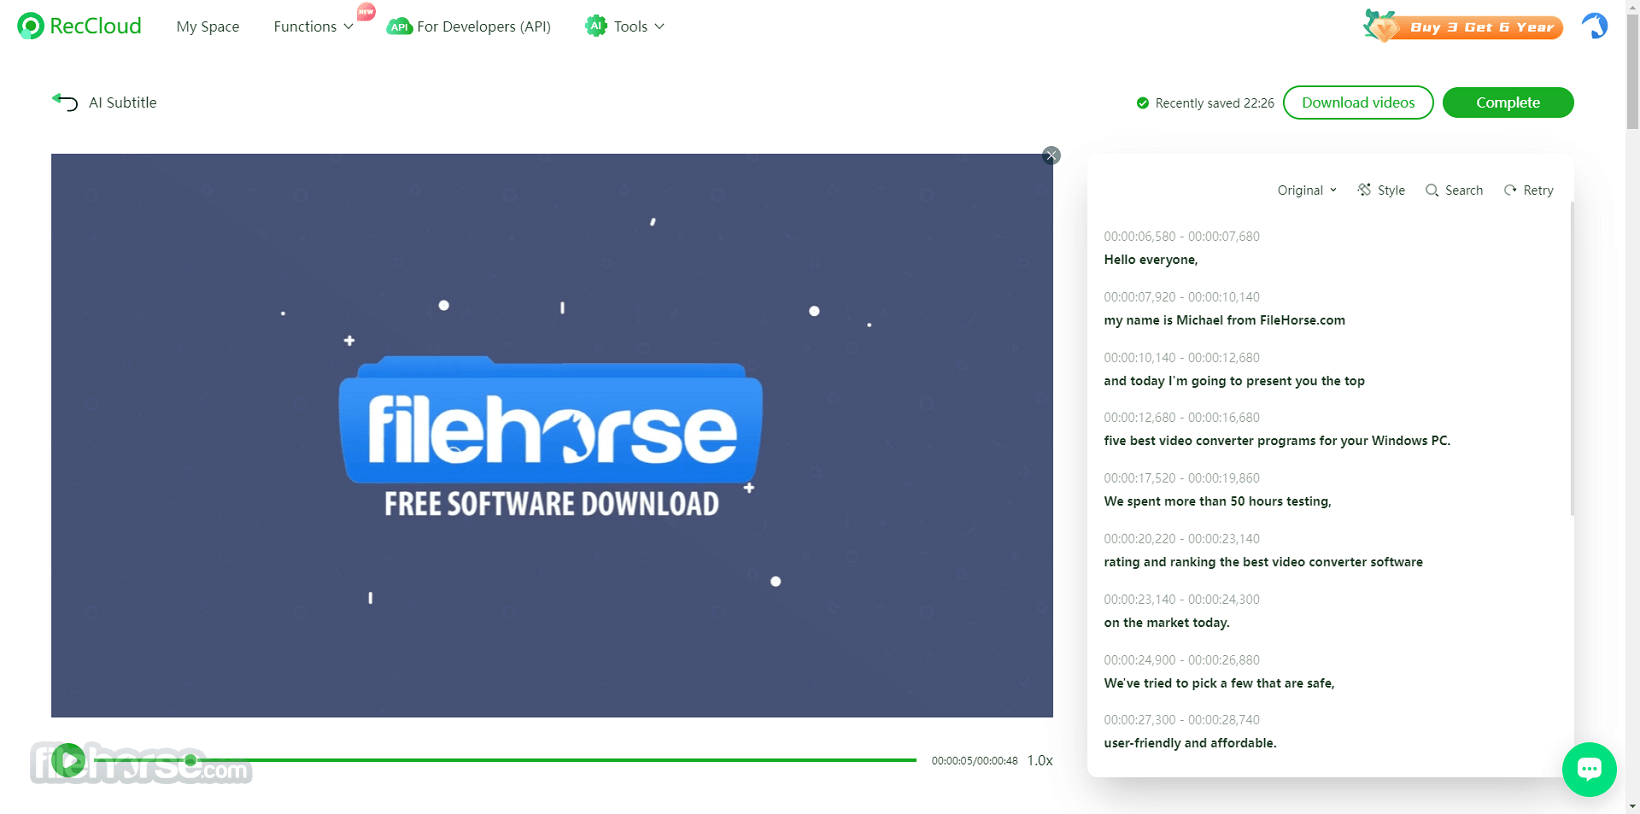Viewport: 1640px width, 814px height.
Task: Click the AI Tools gear icon
Action: click(x=596, y=26)
